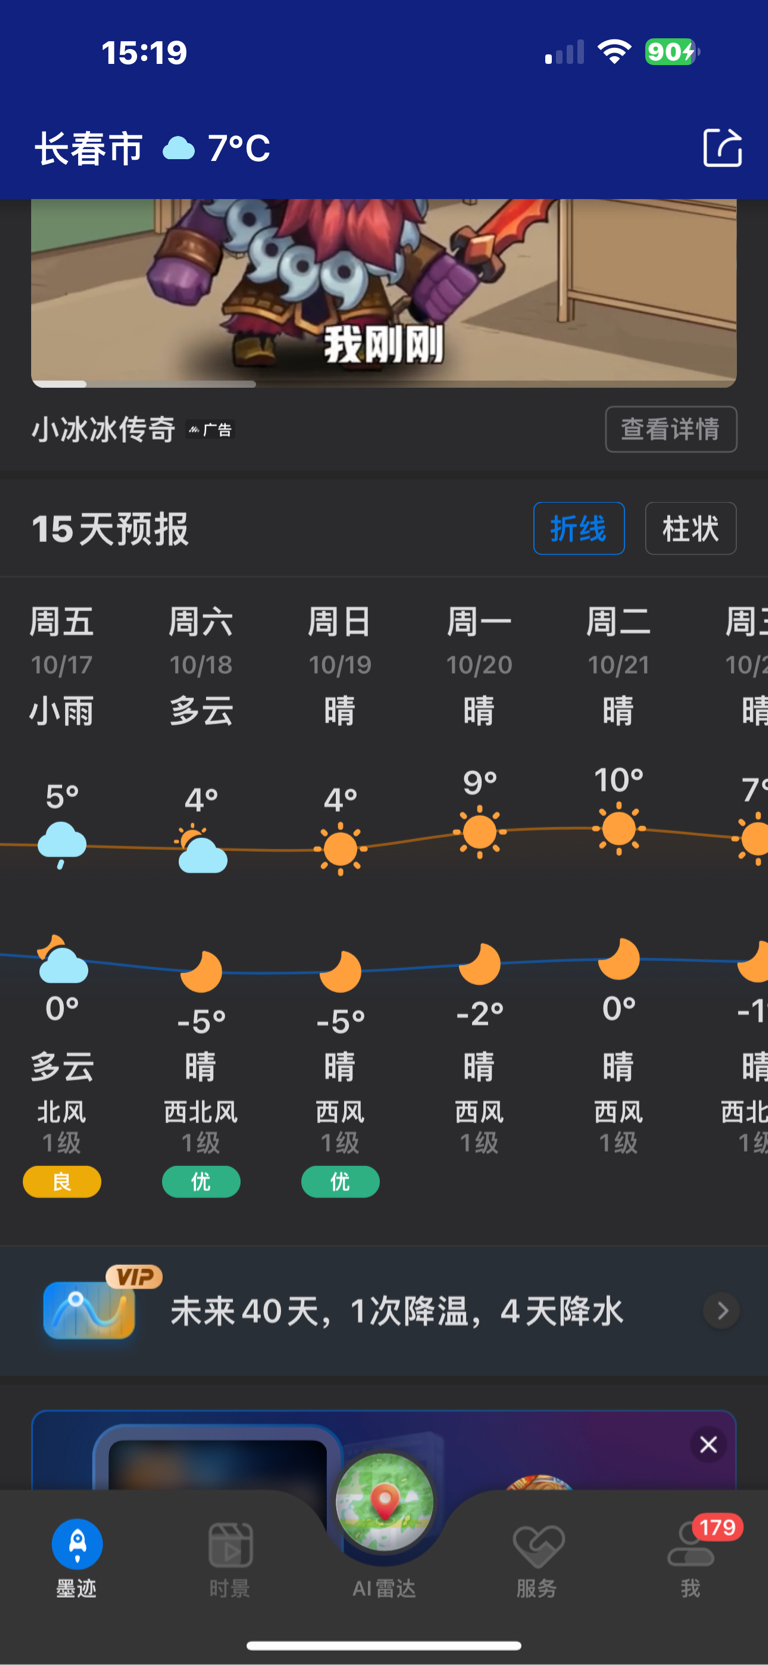Tap the cloud icon beside 7°C

pyautogui.click(x=179, y=149)
